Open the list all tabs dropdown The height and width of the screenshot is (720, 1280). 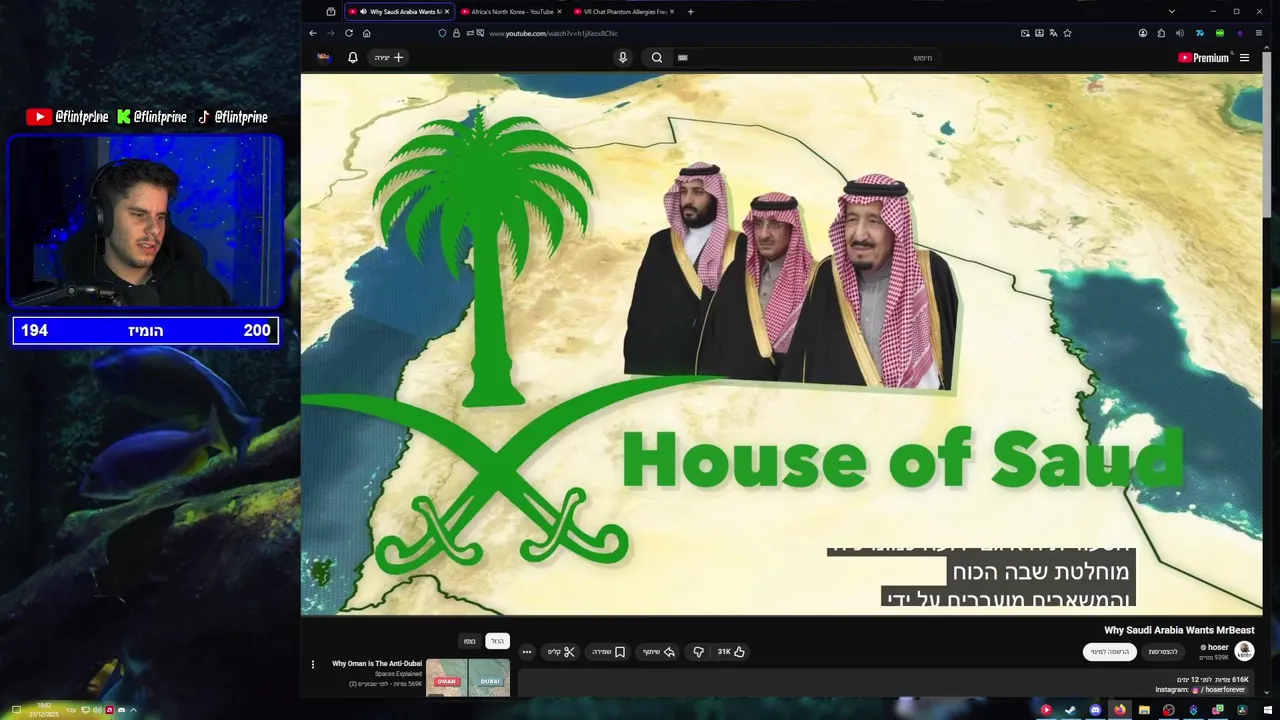click(x=1171, y=12)
